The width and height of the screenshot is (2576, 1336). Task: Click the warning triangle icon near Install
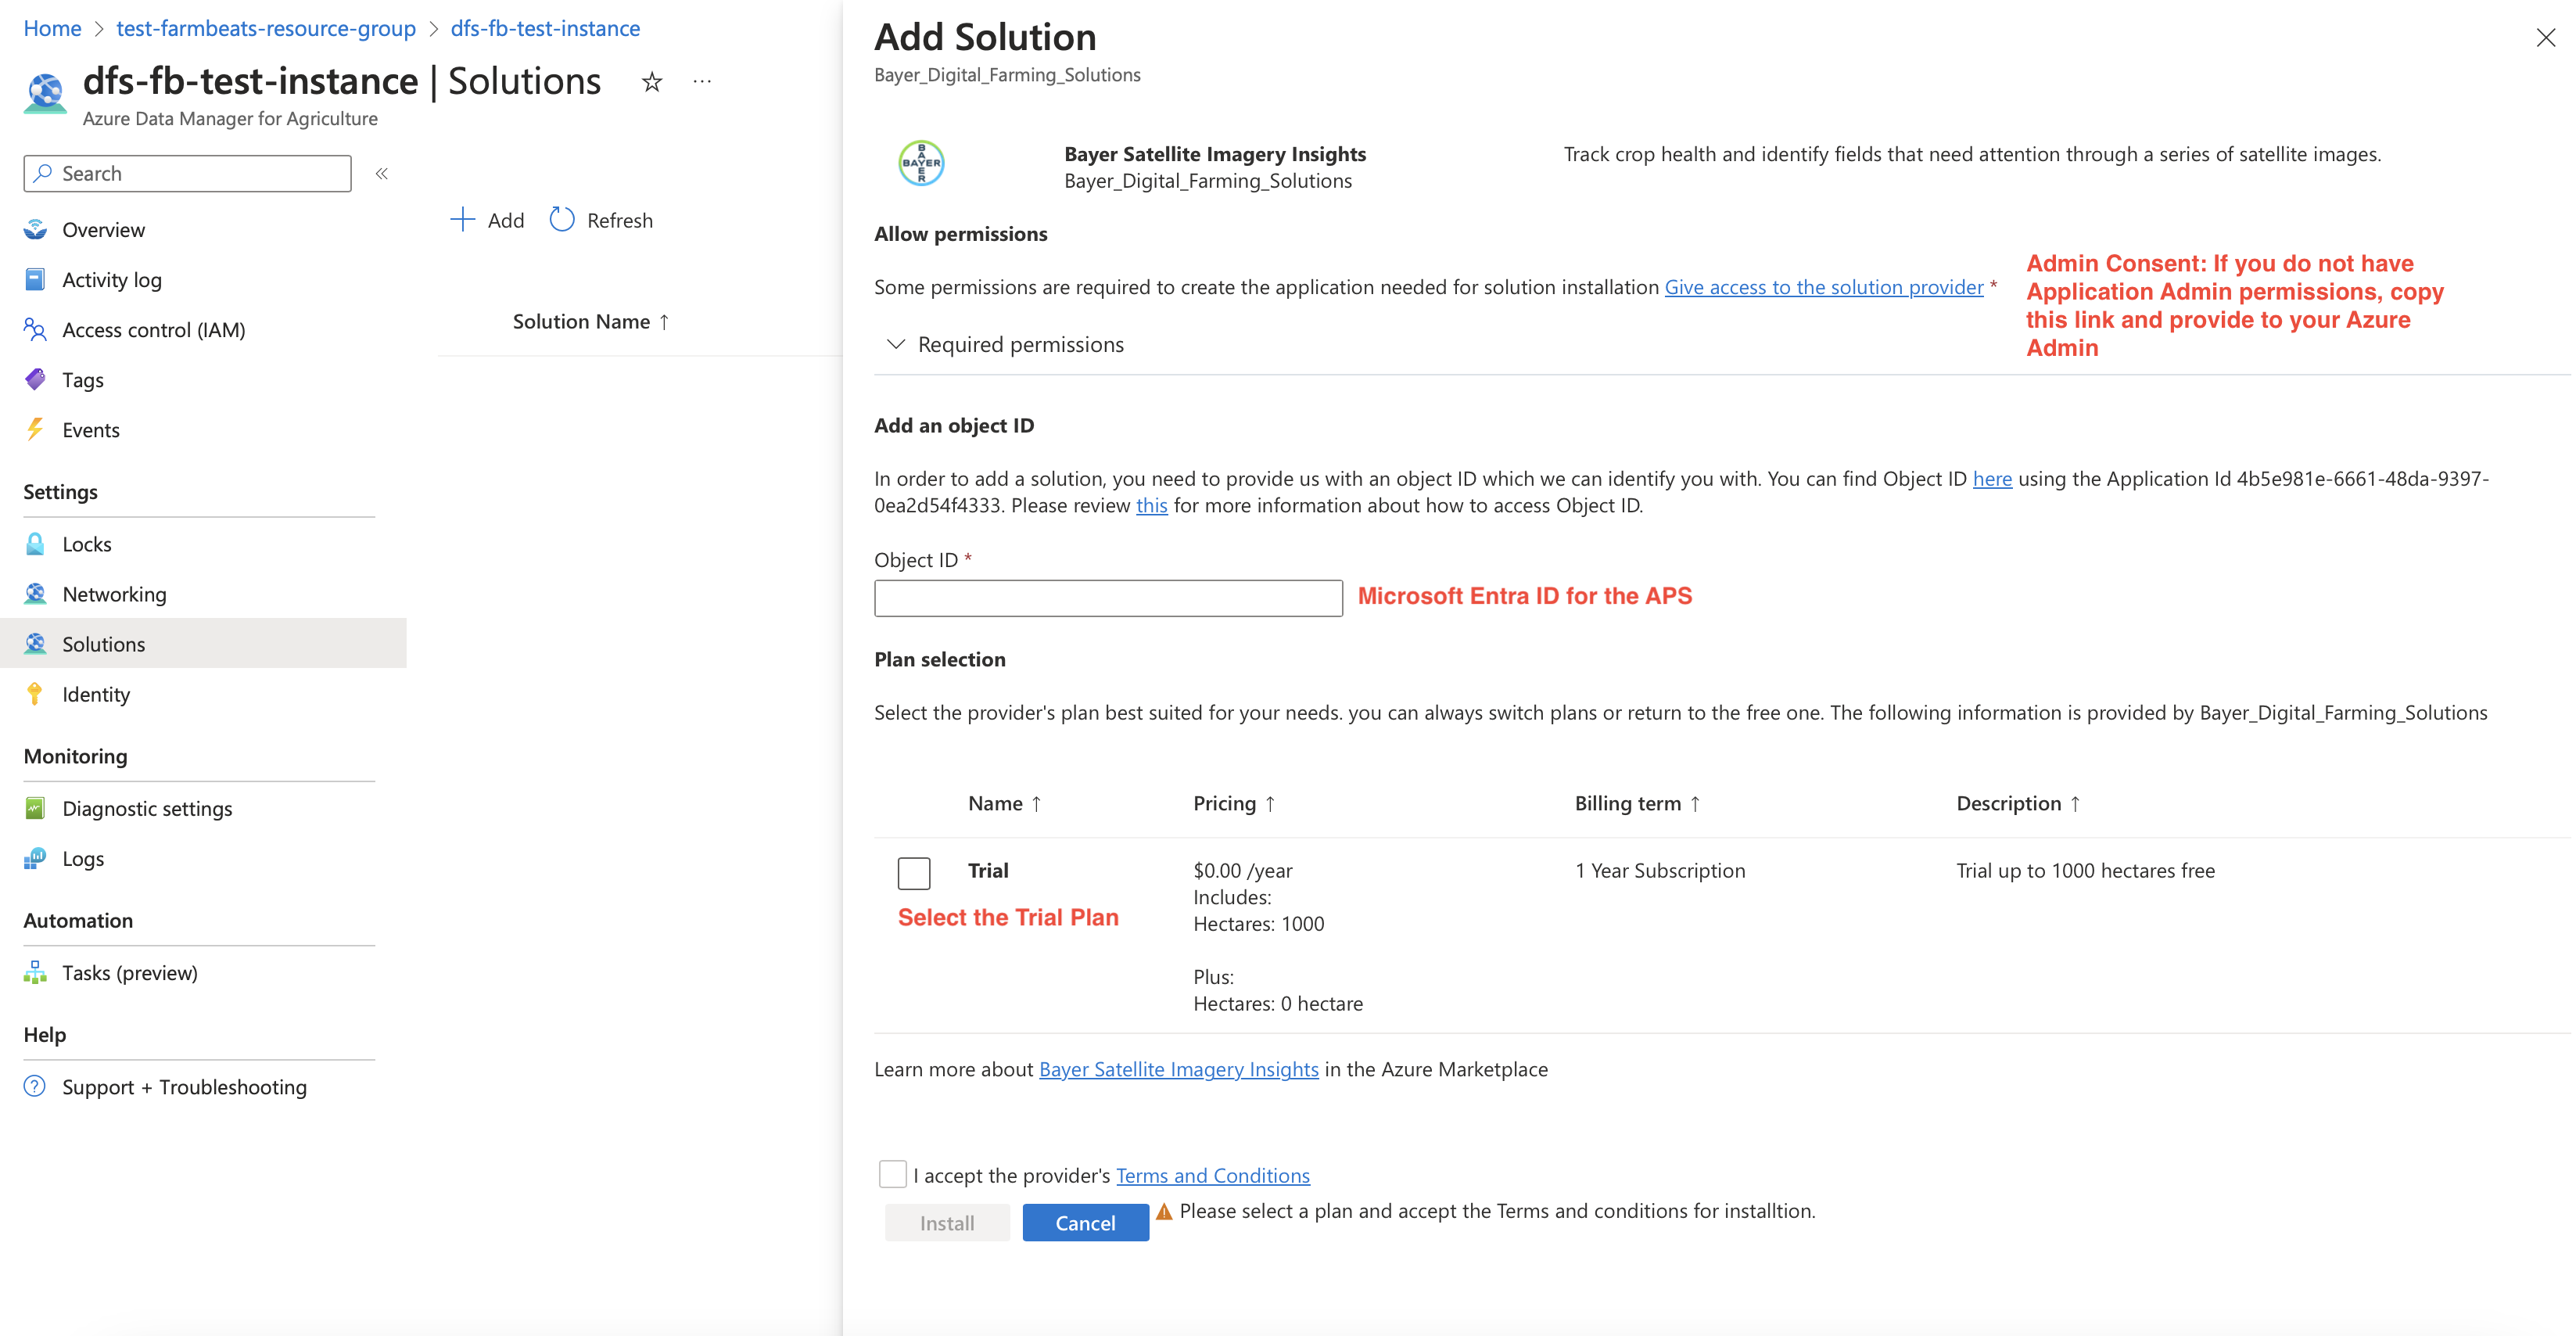[x=1164, y=1211]
